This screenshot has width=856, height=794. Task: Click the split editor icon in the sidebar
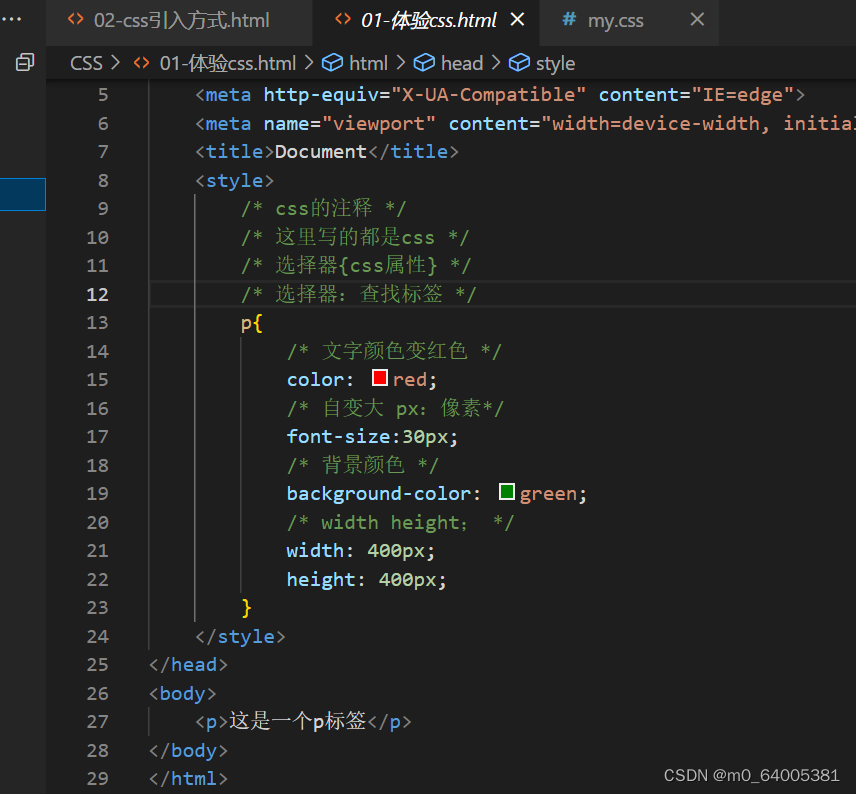click(x=24, y=62)
